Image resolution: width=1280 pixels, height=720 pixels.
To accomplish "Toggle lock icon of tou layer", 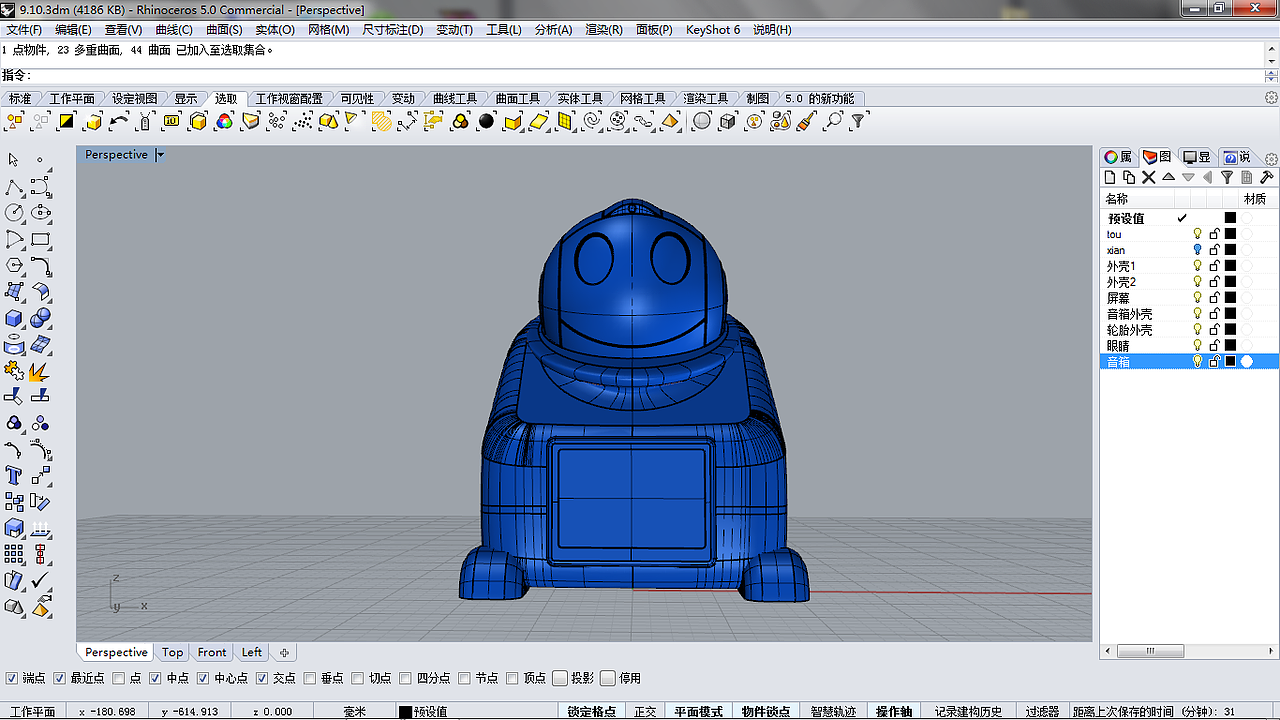I will tap(1214, 234).
